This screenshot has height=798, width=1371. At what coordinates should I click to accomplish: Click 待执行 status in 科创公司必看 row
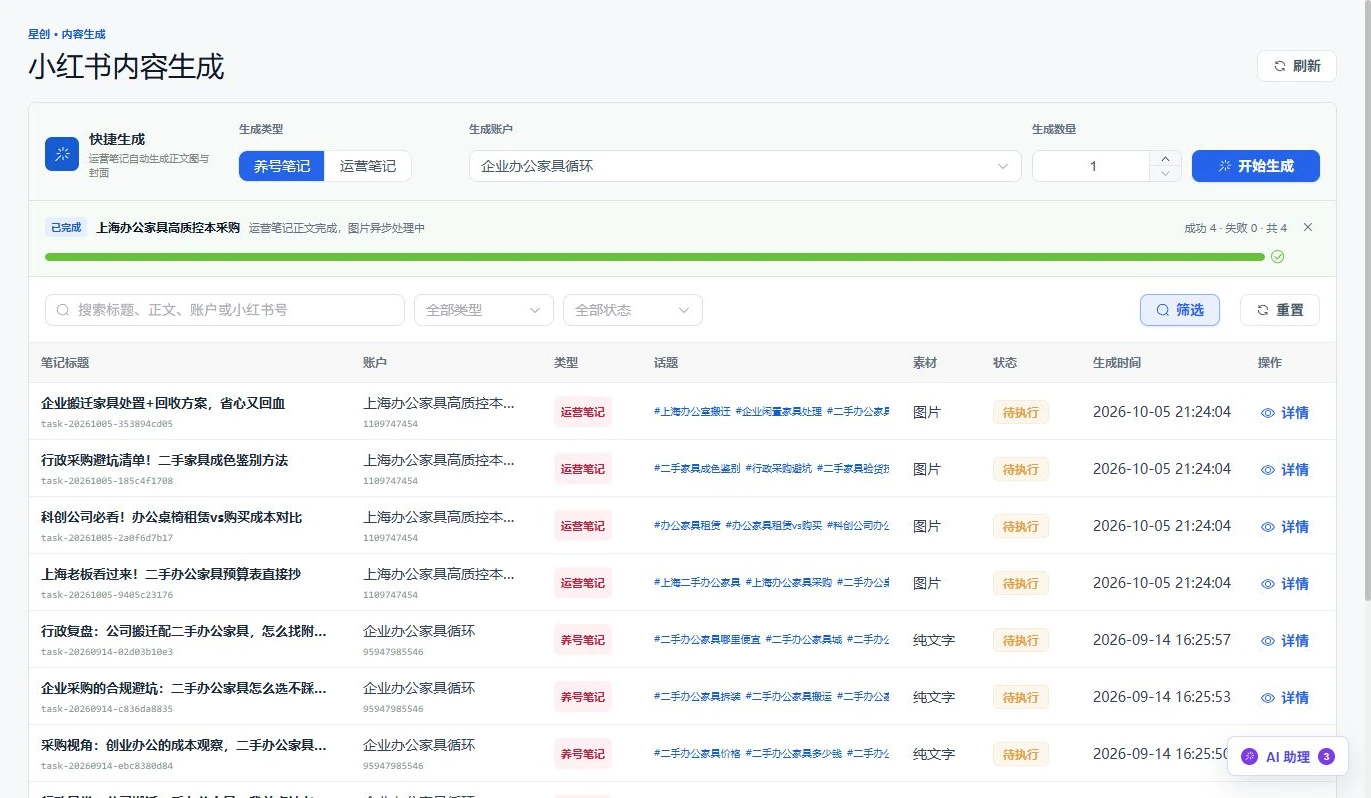pos(1020,526)
